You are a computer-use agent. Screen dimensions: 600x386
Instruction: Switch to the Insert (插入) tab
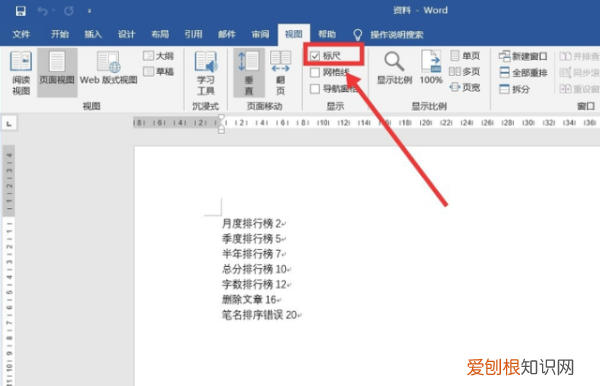click(93, 34)
